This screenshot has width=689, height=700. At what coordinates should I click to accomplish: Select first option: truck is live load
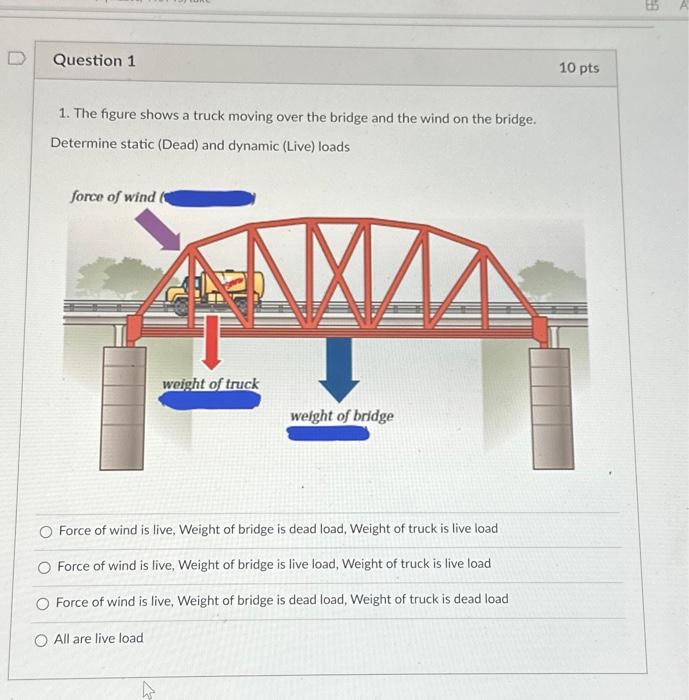point(46,532)
